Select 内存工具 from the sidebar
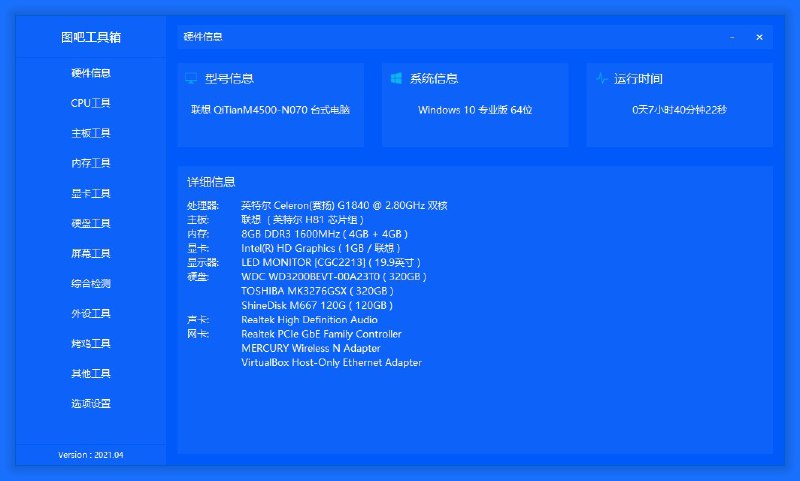 click(91, 163)
